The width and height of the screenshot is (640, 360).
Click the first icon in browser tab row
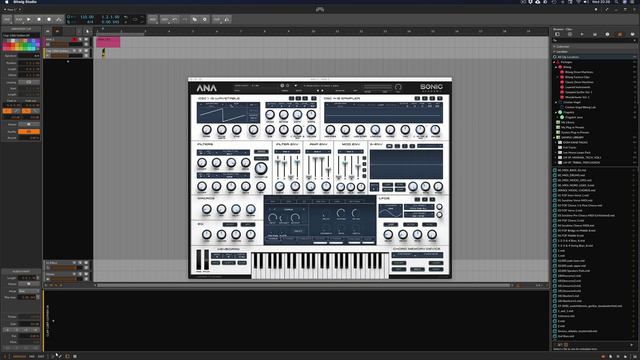(557, 34)
